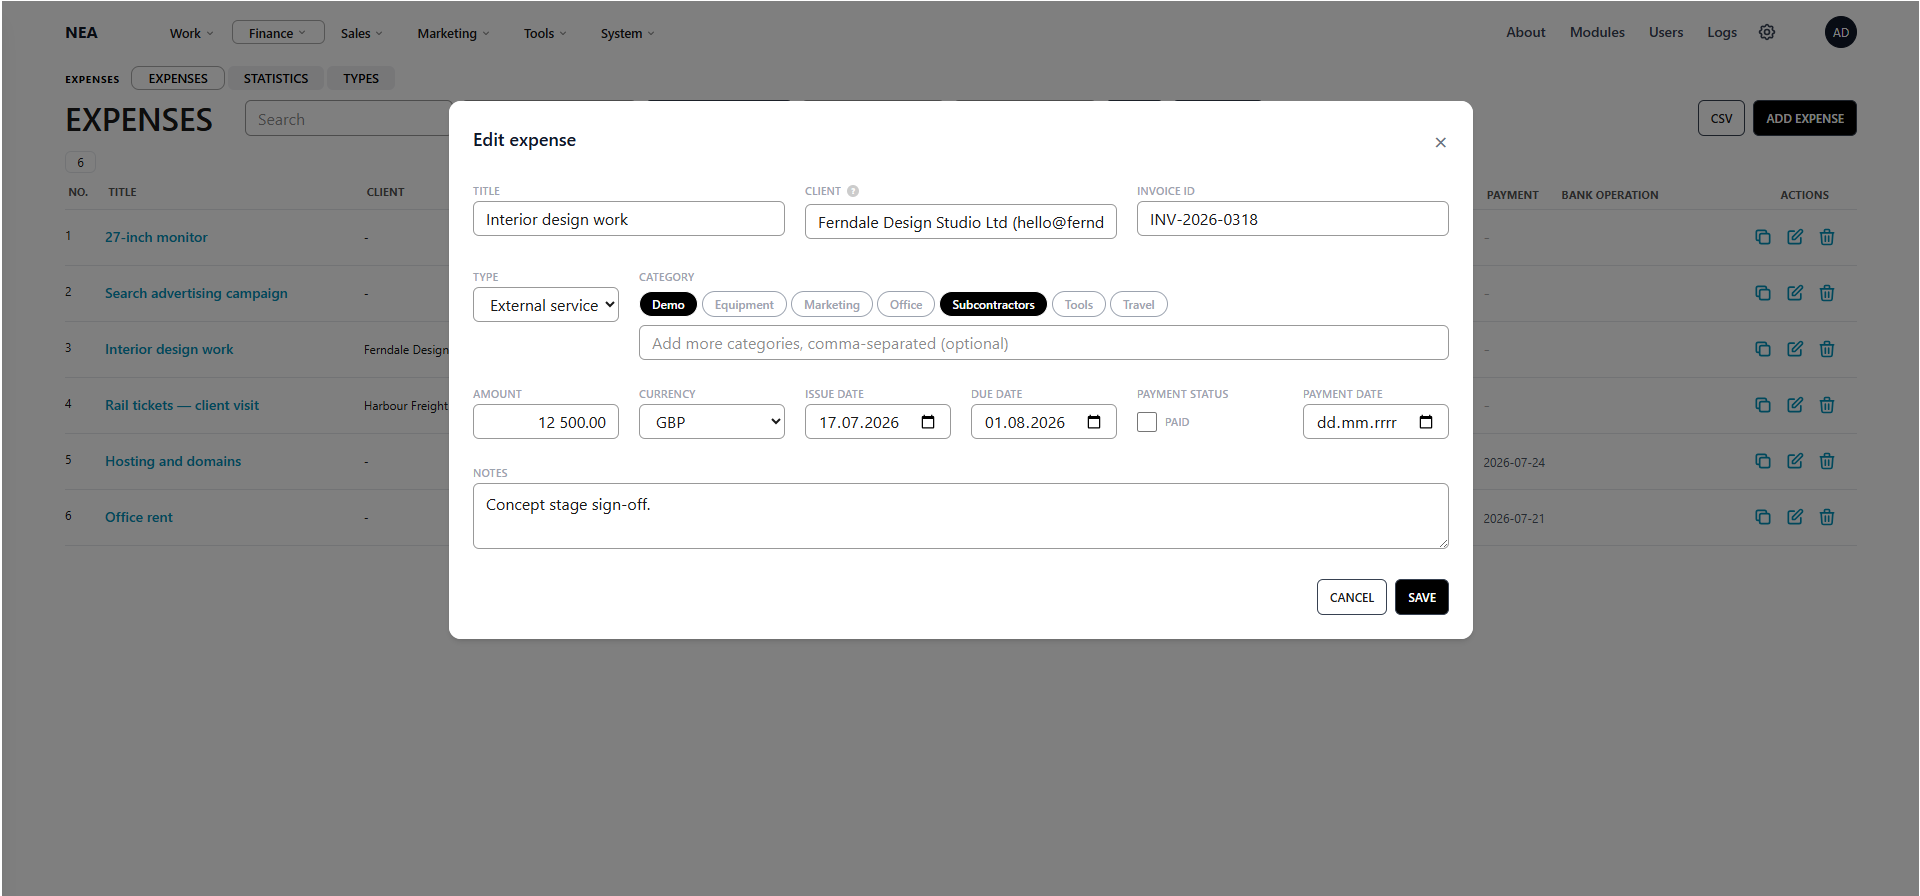
Task: Expand the Work menu
Action: tap(191, 33)
